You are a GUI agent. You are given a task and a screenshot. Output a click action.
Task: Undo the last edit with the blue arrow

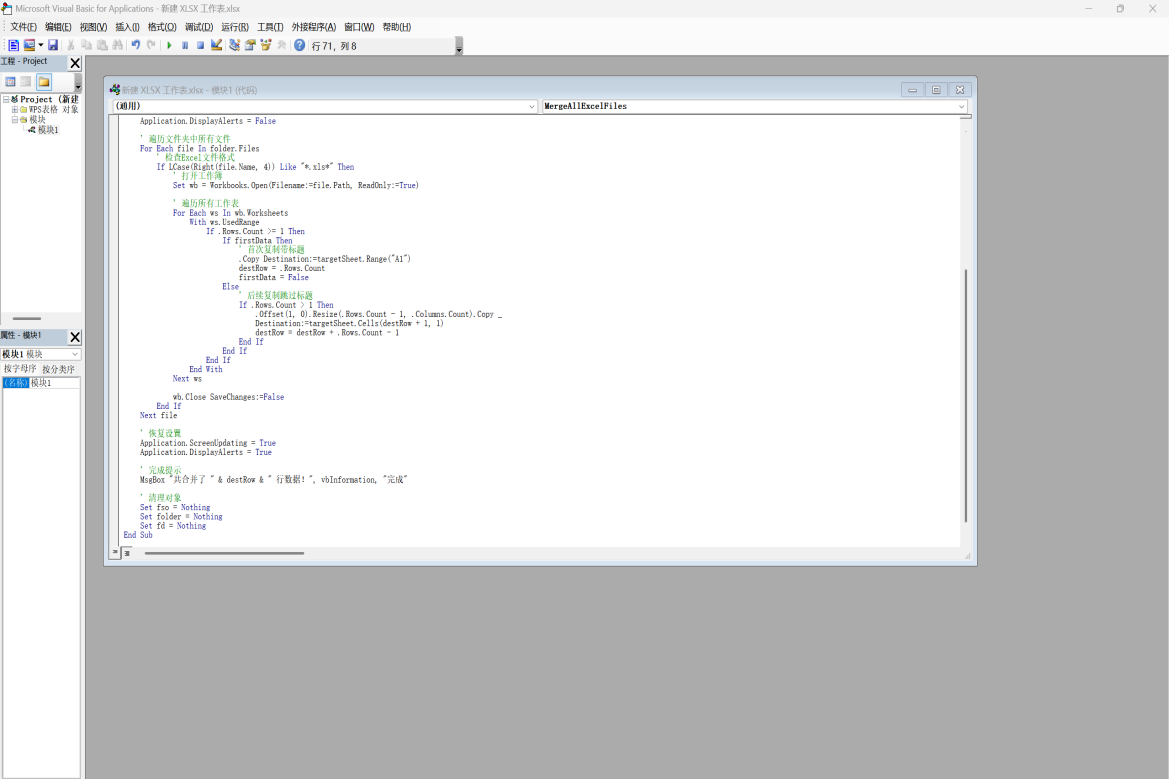pyautogui.click(x=136, y=45)
